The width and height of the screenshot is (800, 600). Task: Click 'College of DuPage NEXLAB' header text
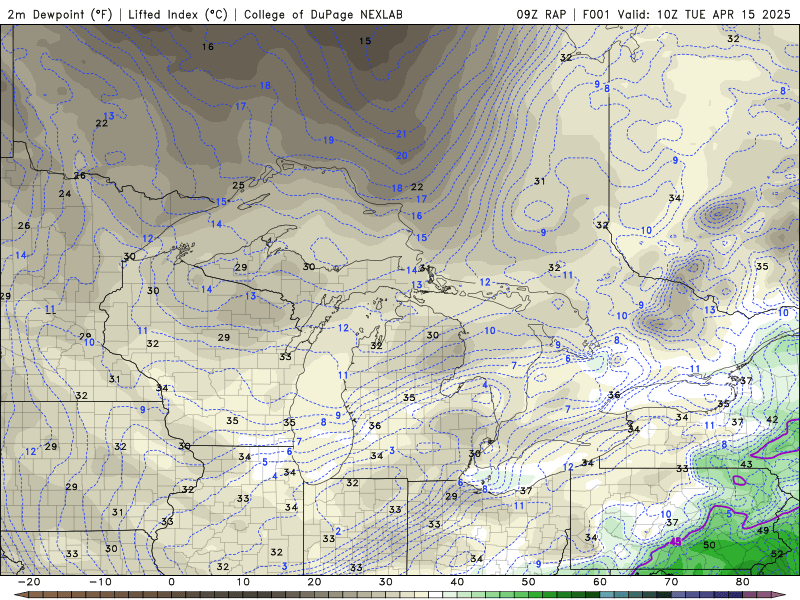(x=323, y=14)
